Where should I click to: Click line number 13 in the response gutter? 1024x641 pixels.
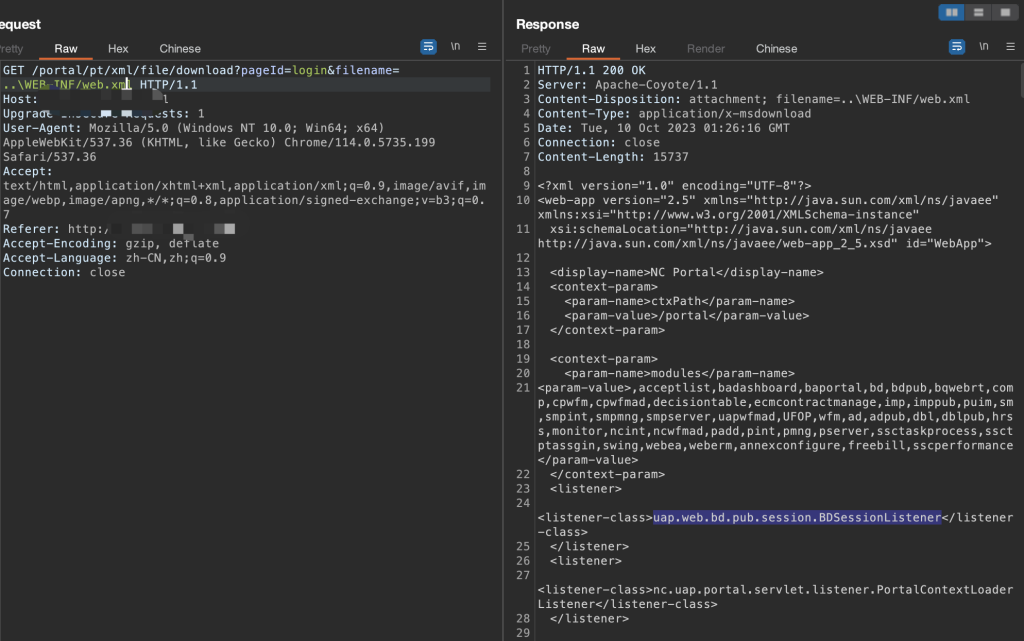(523, 272)
